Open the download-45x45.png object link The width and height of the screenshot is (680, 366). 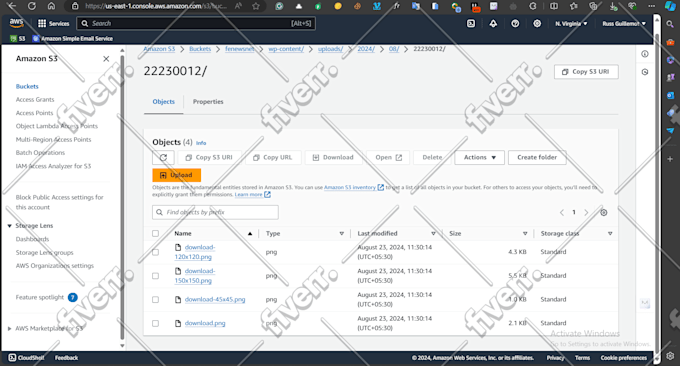215,300
